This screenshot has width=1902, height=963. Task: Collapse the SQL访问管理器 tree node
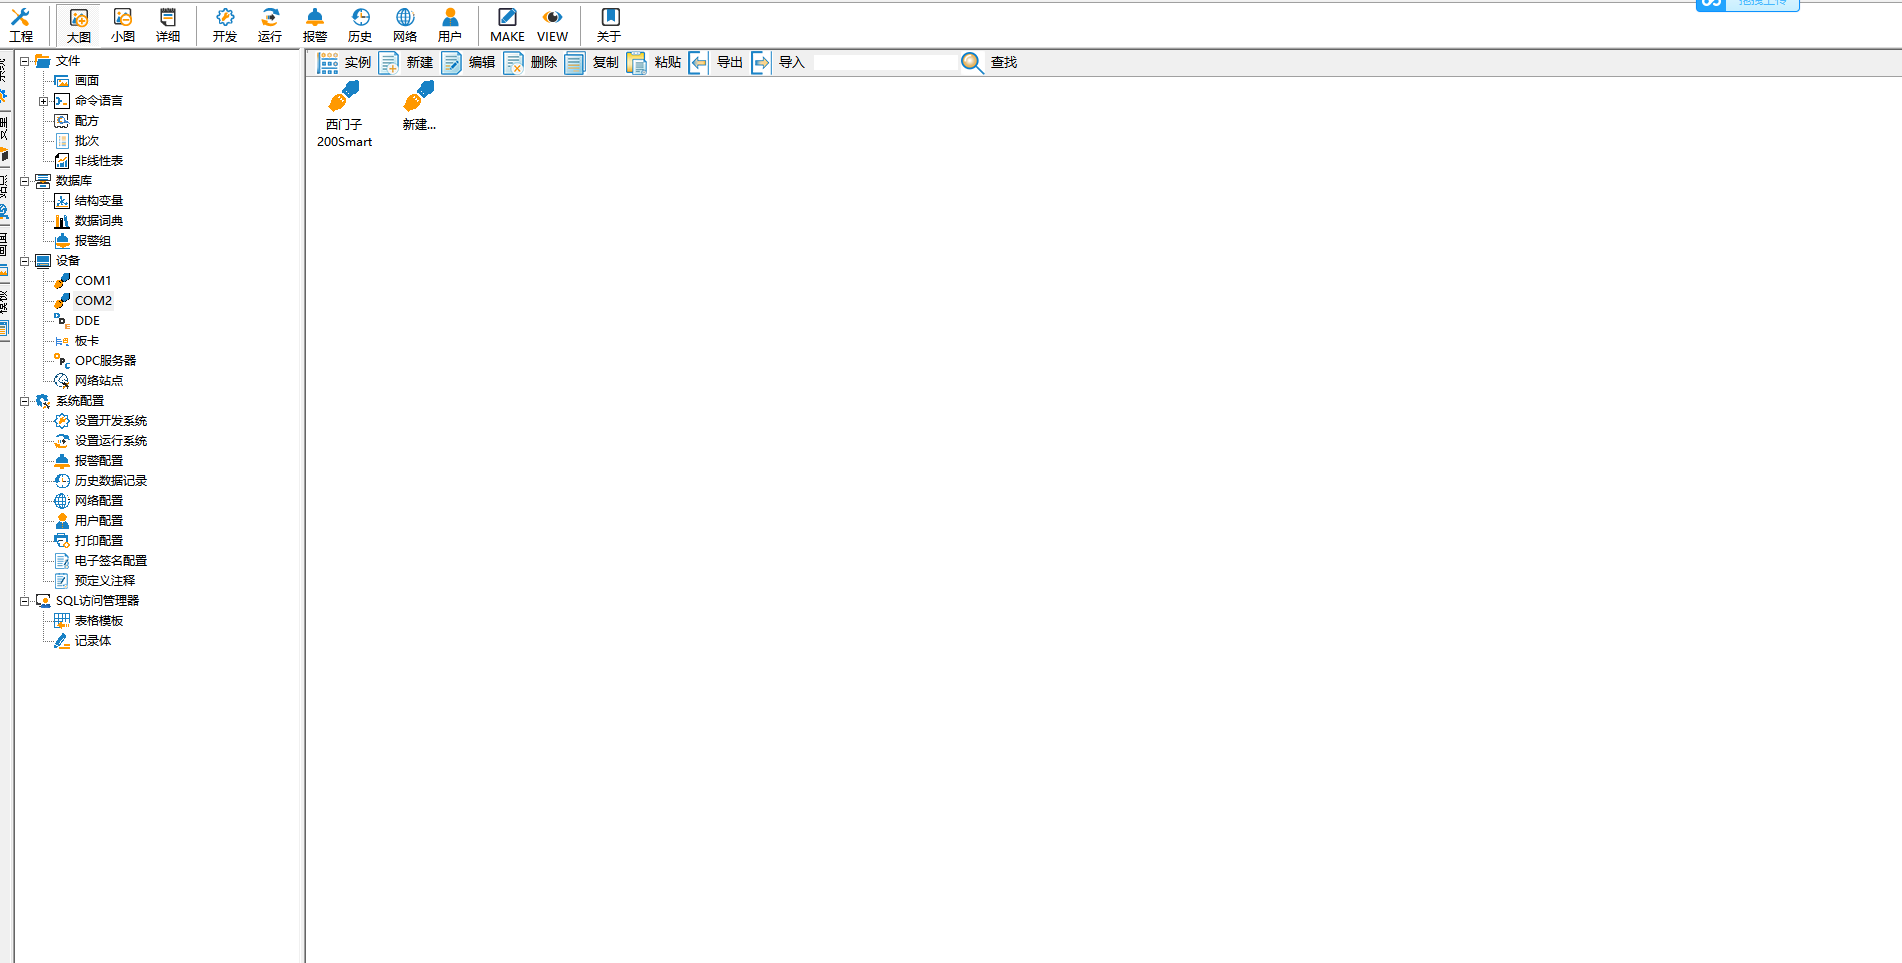click(25, 601)
